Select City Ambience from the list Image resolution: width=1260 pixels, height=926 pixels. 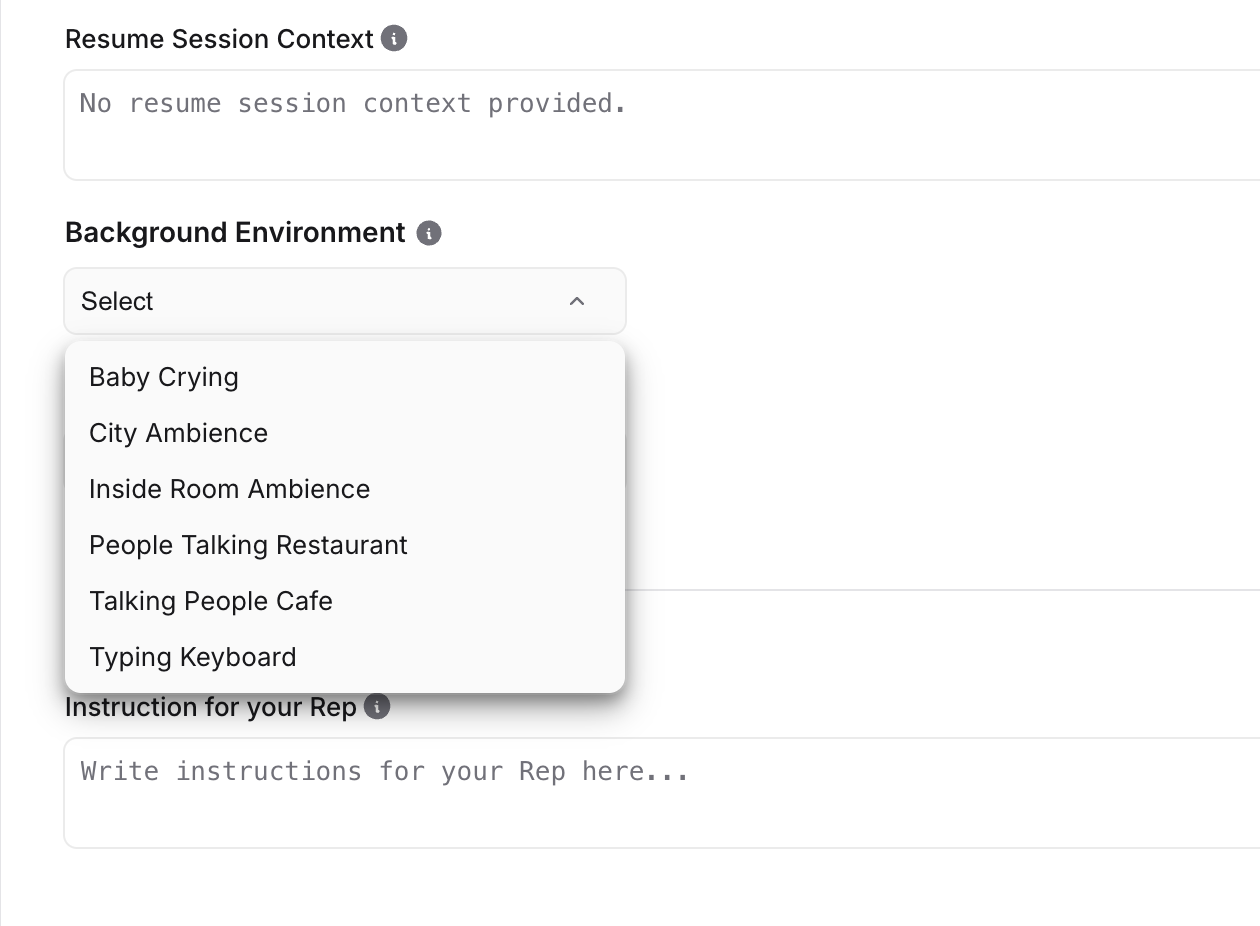tap(179, 433)
